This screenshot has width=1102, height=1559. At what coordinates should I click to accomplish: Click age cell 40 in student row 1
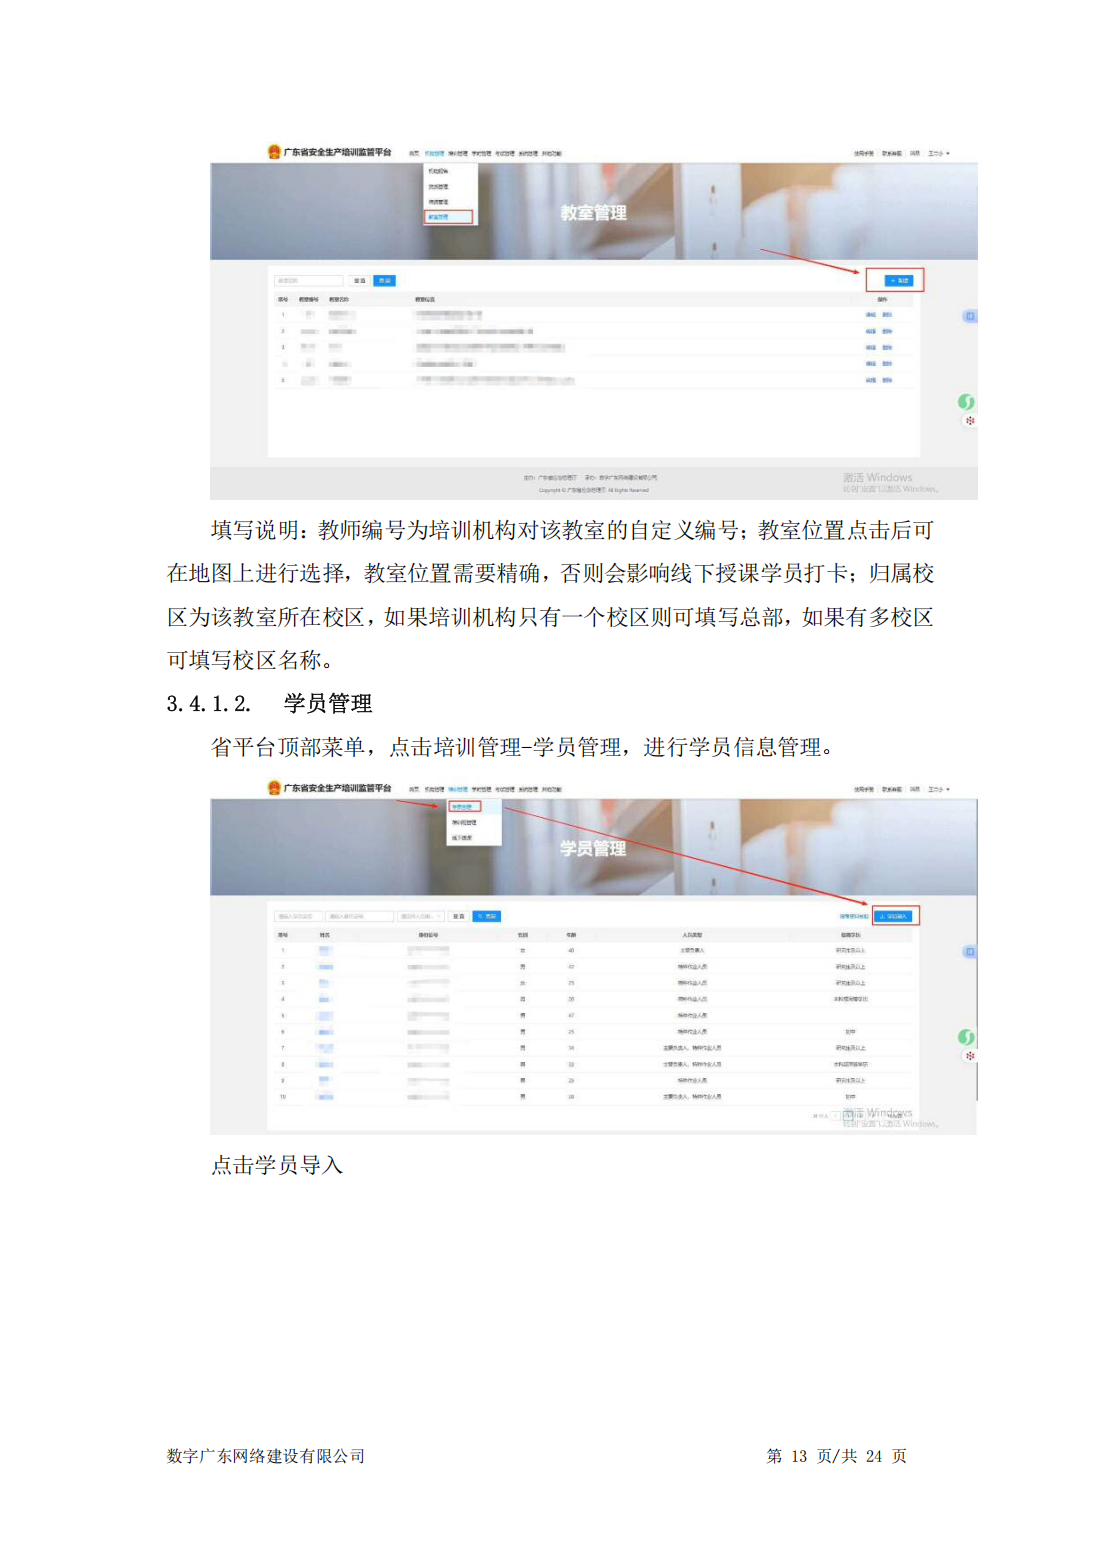coord(571,951)
